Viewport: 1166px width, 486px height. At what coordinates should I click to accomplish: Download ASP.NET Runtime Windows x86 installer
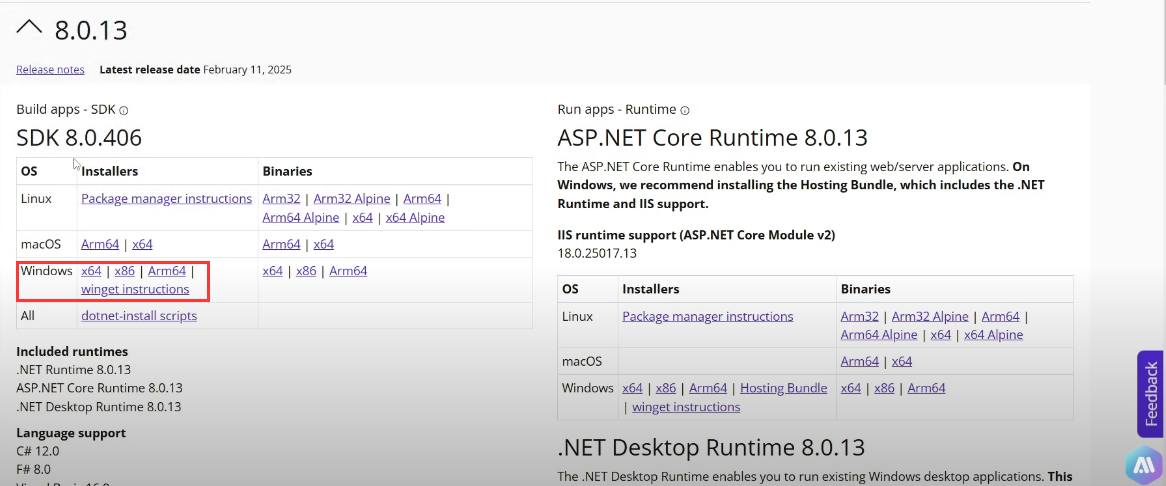pyautogui.click(x=666, y=388)
